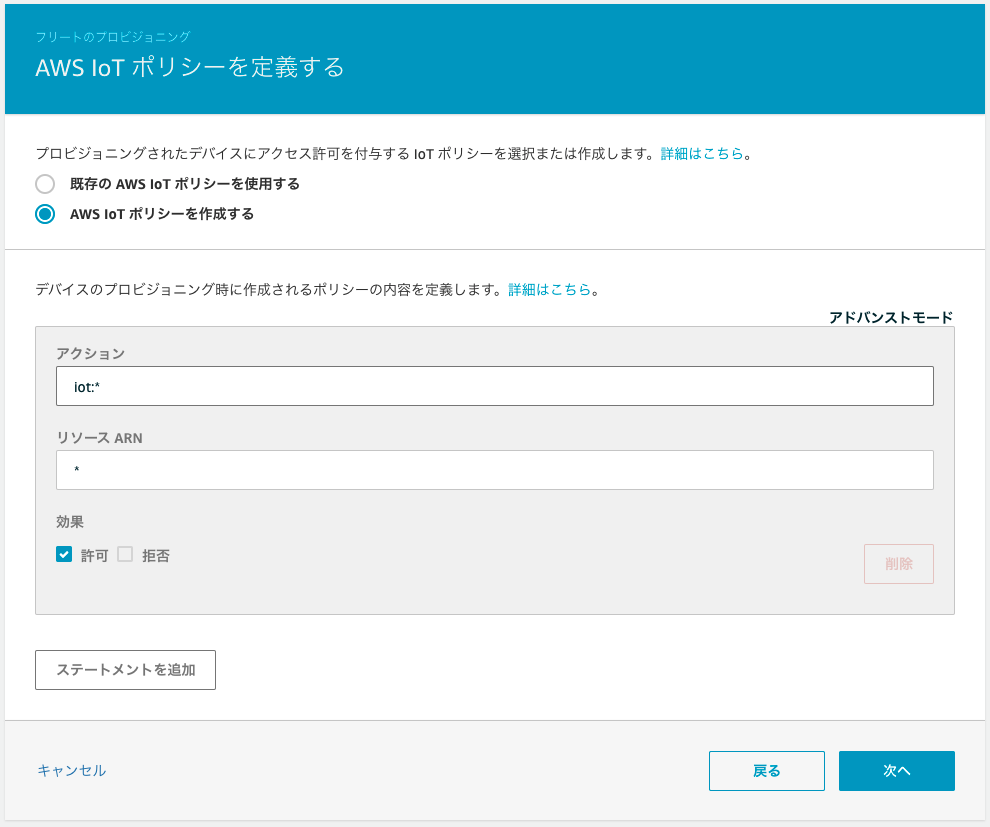Click the アクション input showing iot:*
Screen dimensions: 990x827
pos(494,386)
